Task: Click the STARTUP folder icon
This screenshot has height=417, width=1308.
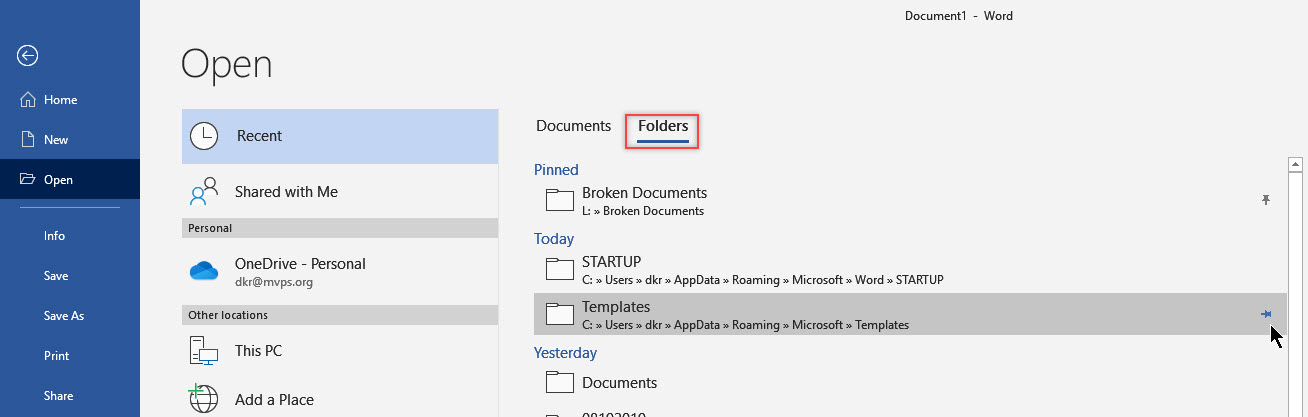Action: (560, 269)
